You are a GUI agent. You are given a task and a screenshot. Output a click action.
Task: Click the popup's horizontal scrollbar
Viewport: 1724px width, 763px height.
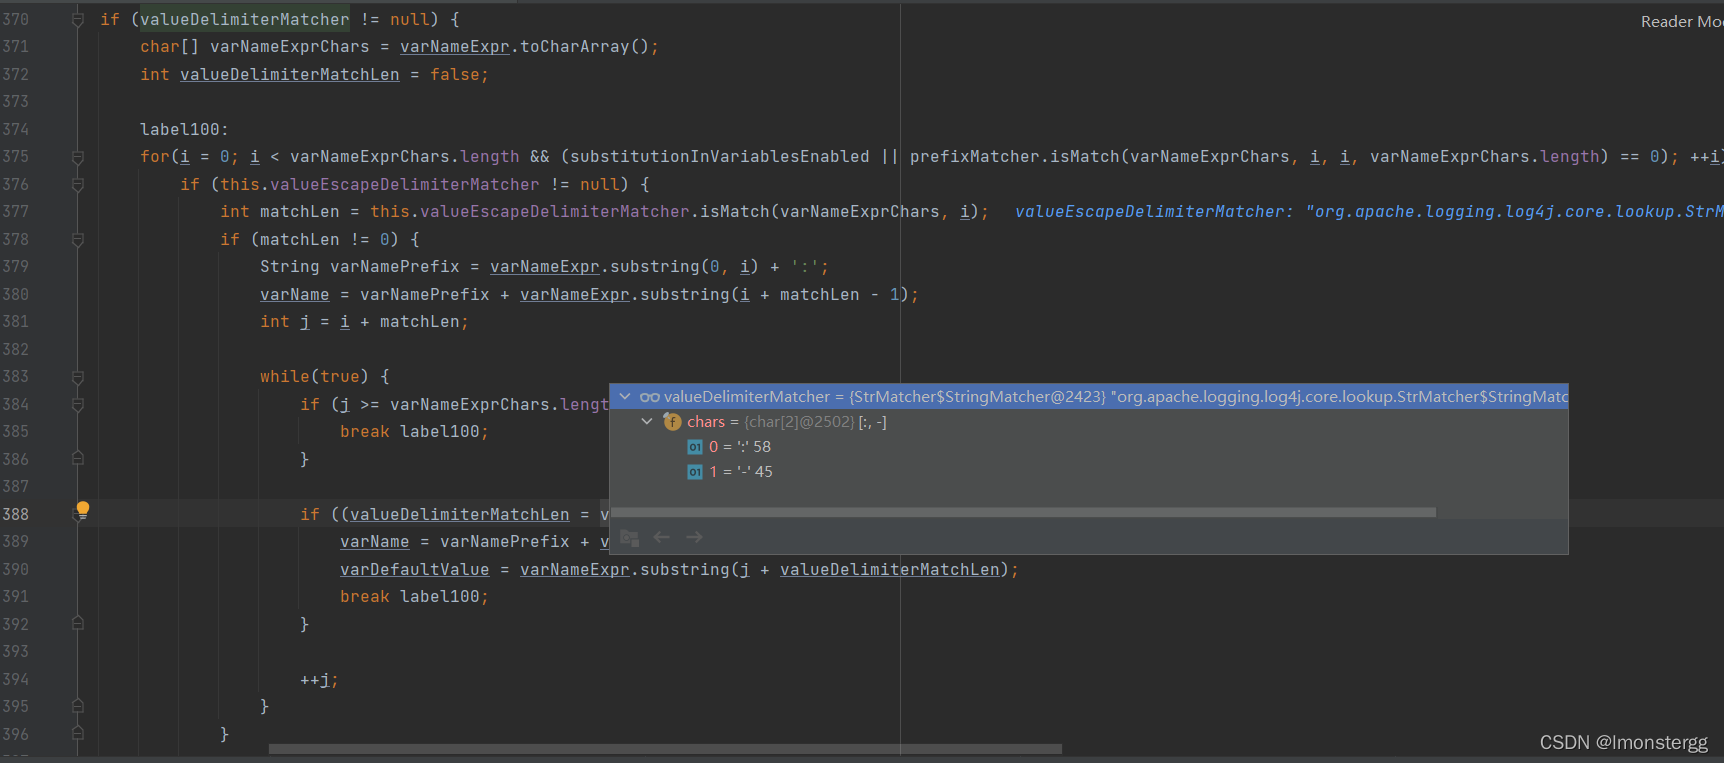coord(1023,512)
